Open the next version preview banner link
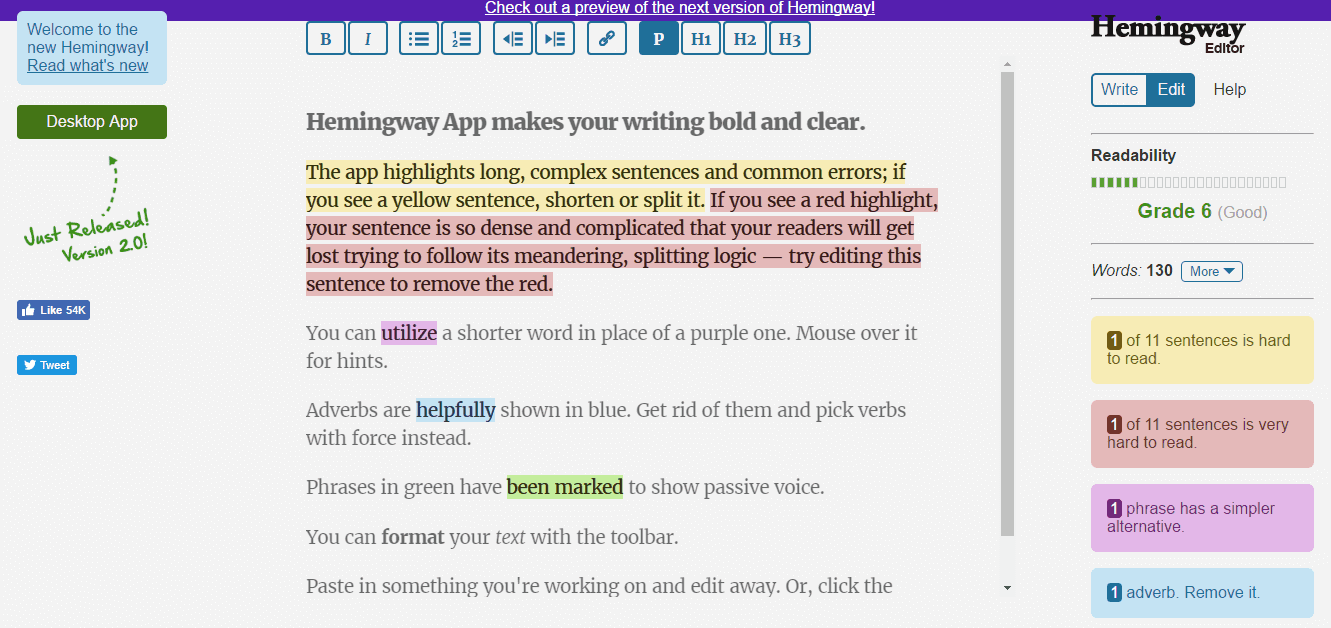 coord(680,8)
